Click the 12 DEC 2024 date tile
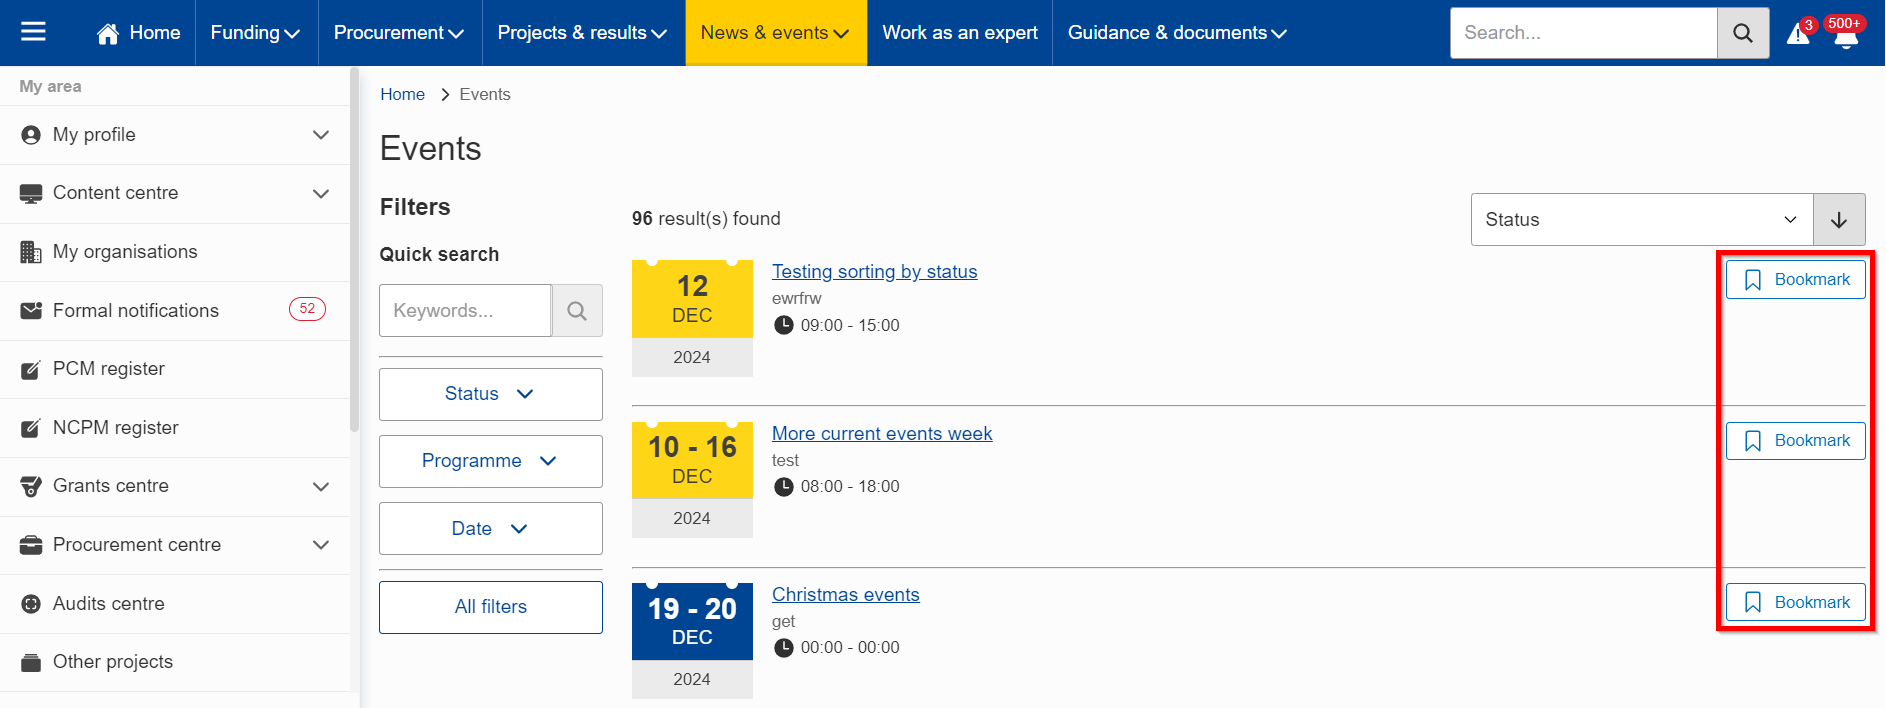The image size is (1886, 708). point(692,318)
